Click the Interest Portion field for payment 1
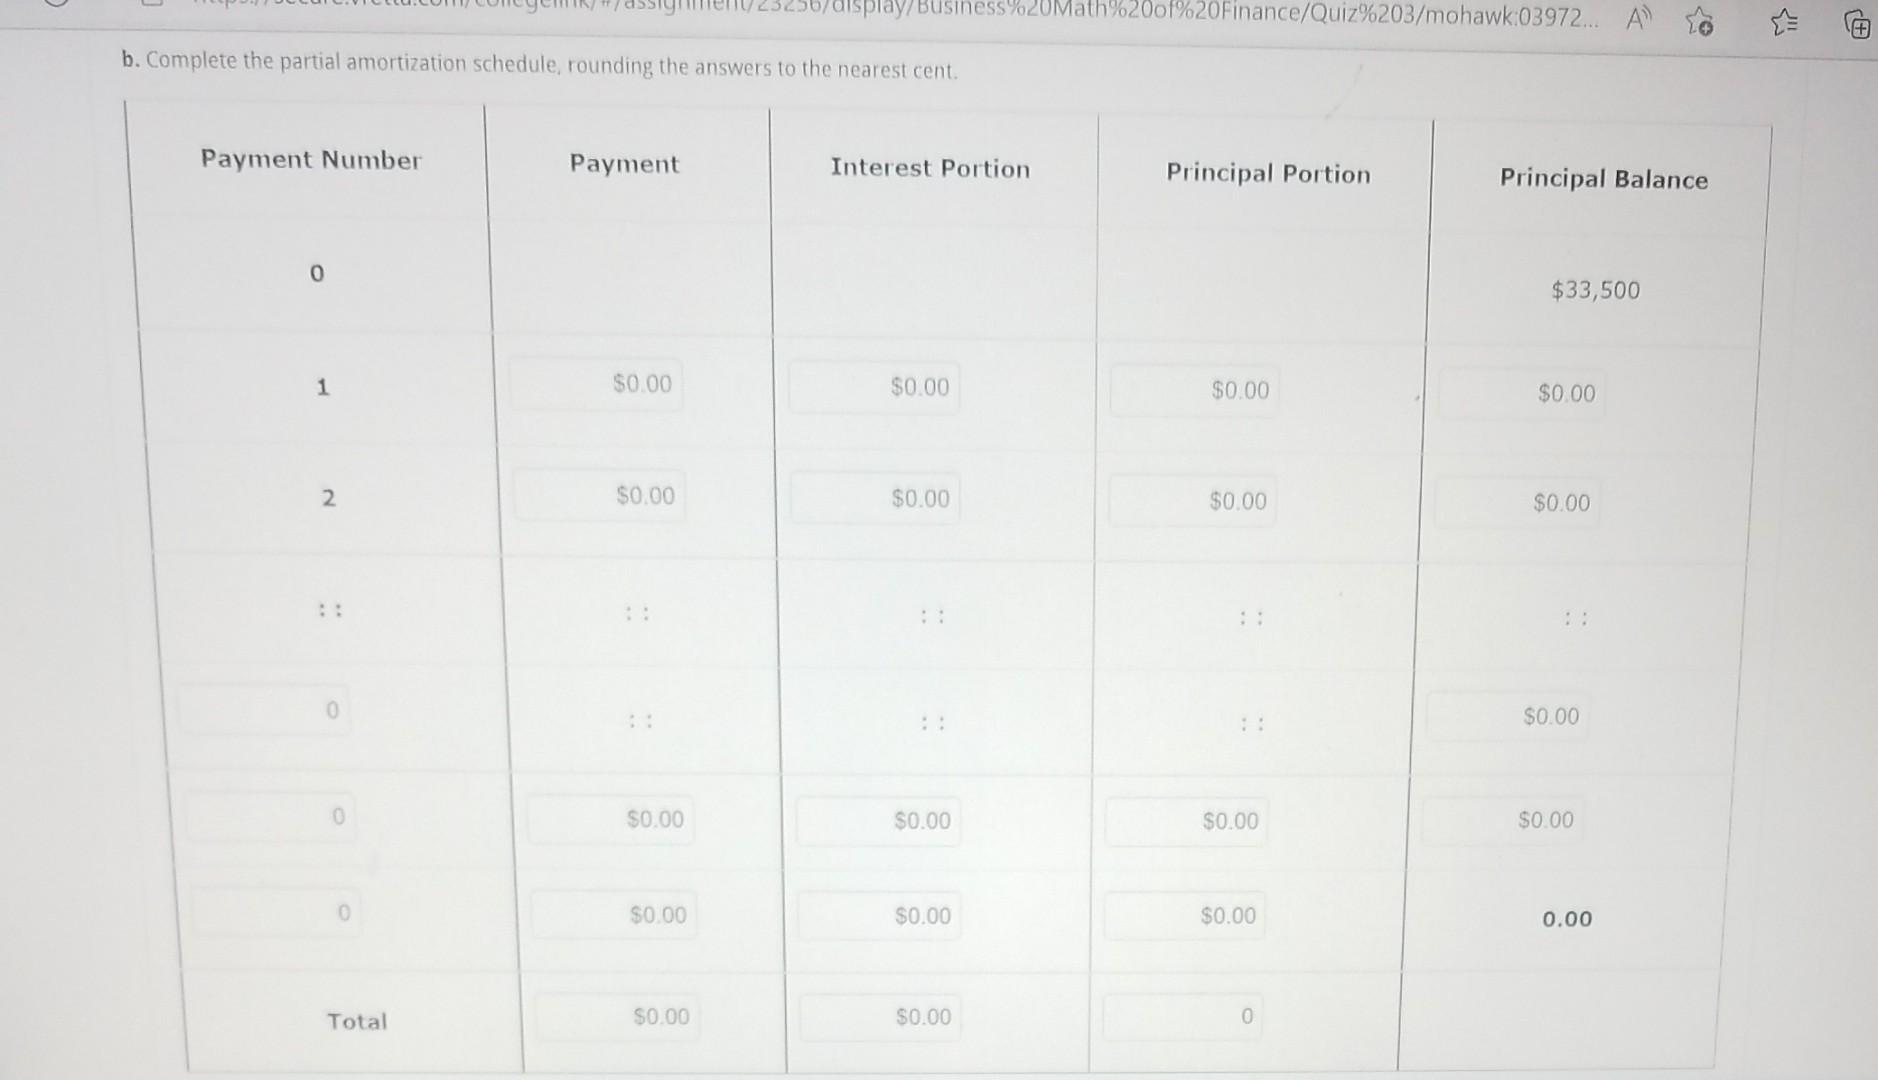Viewport: 1878px width, 1080px height. point(874,389)
